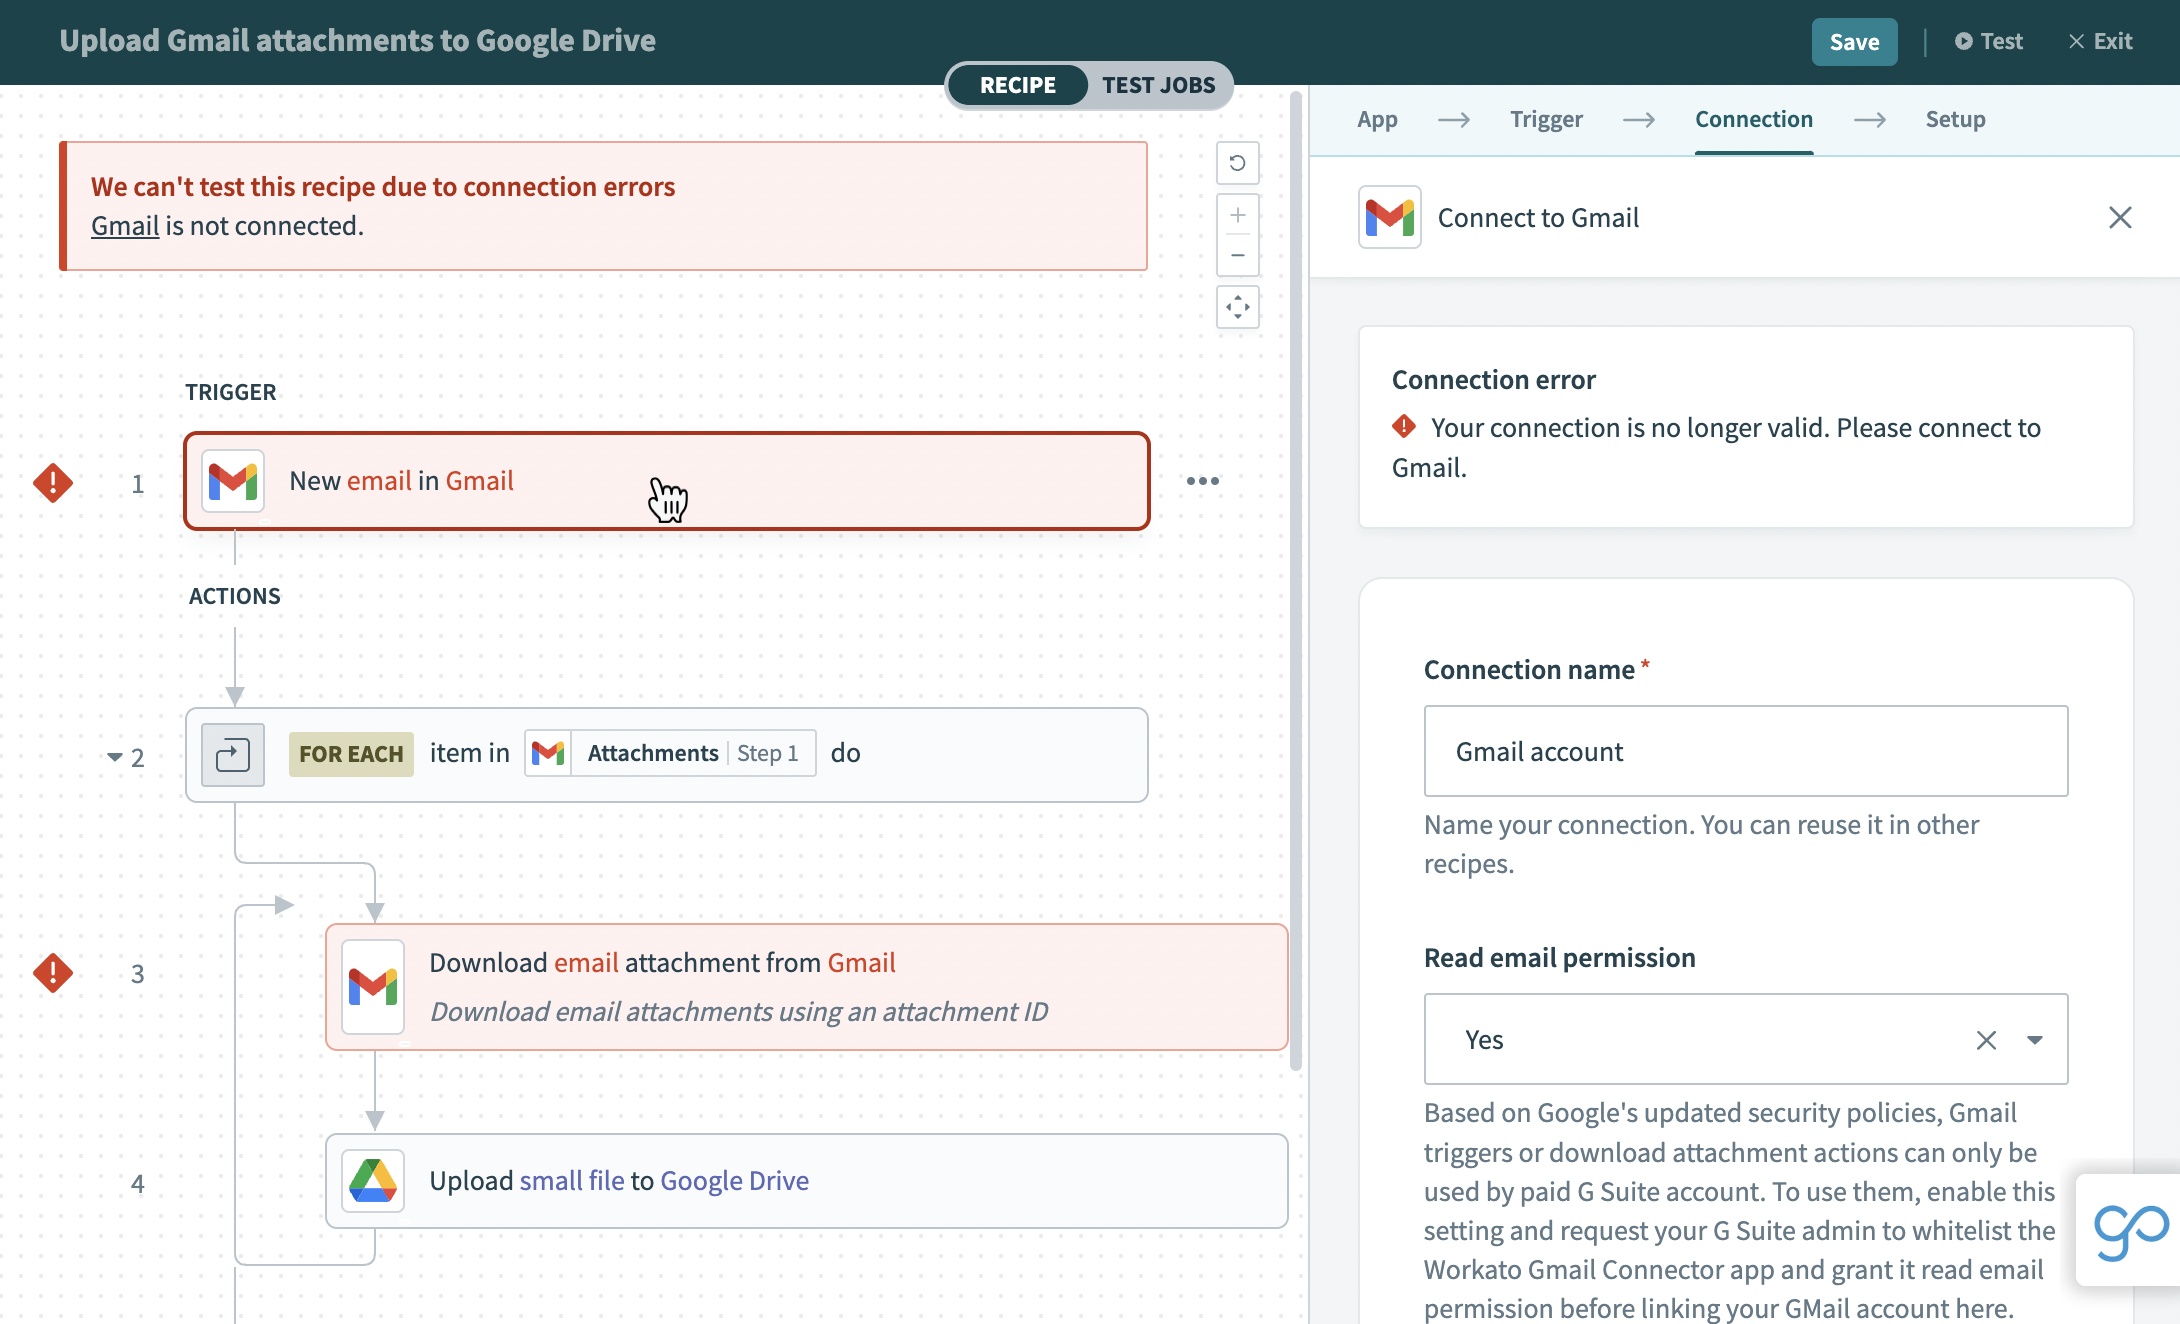The image size is (2180, 1324).
Task: Click the fit-to-screen canvas icon
Action: click(1237, 307)
